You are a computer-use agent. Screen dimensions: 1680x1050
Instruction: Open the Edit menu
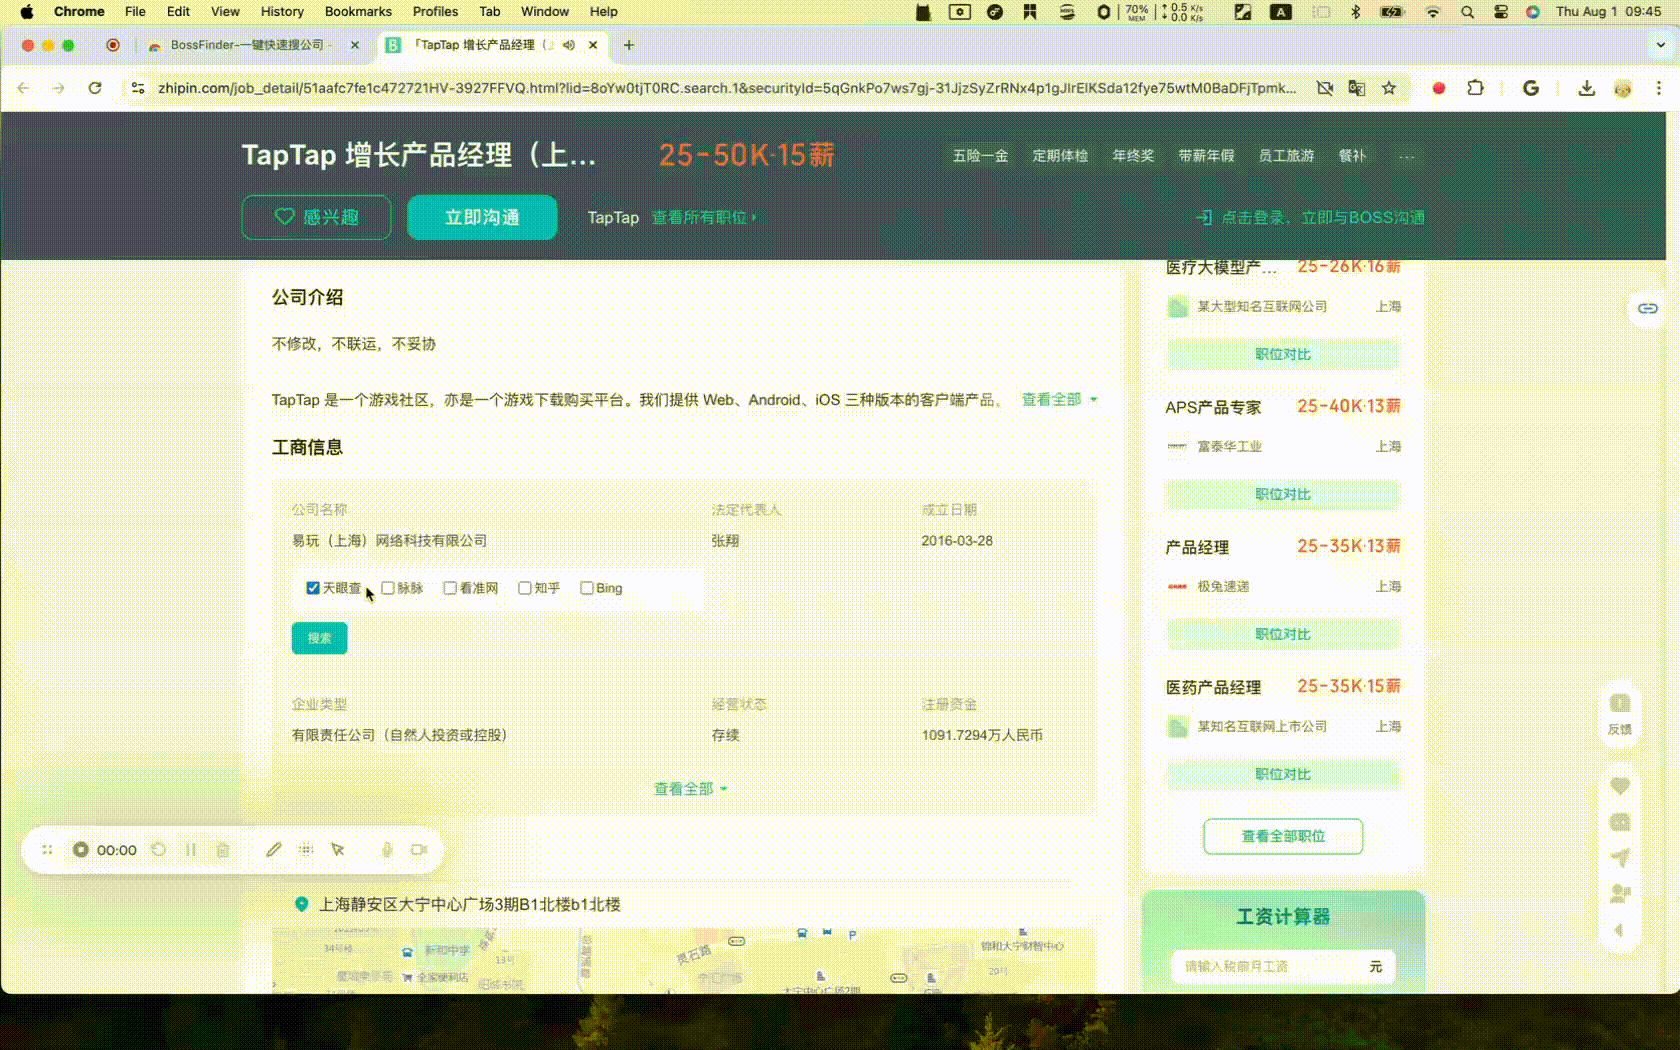pos(178,11)
